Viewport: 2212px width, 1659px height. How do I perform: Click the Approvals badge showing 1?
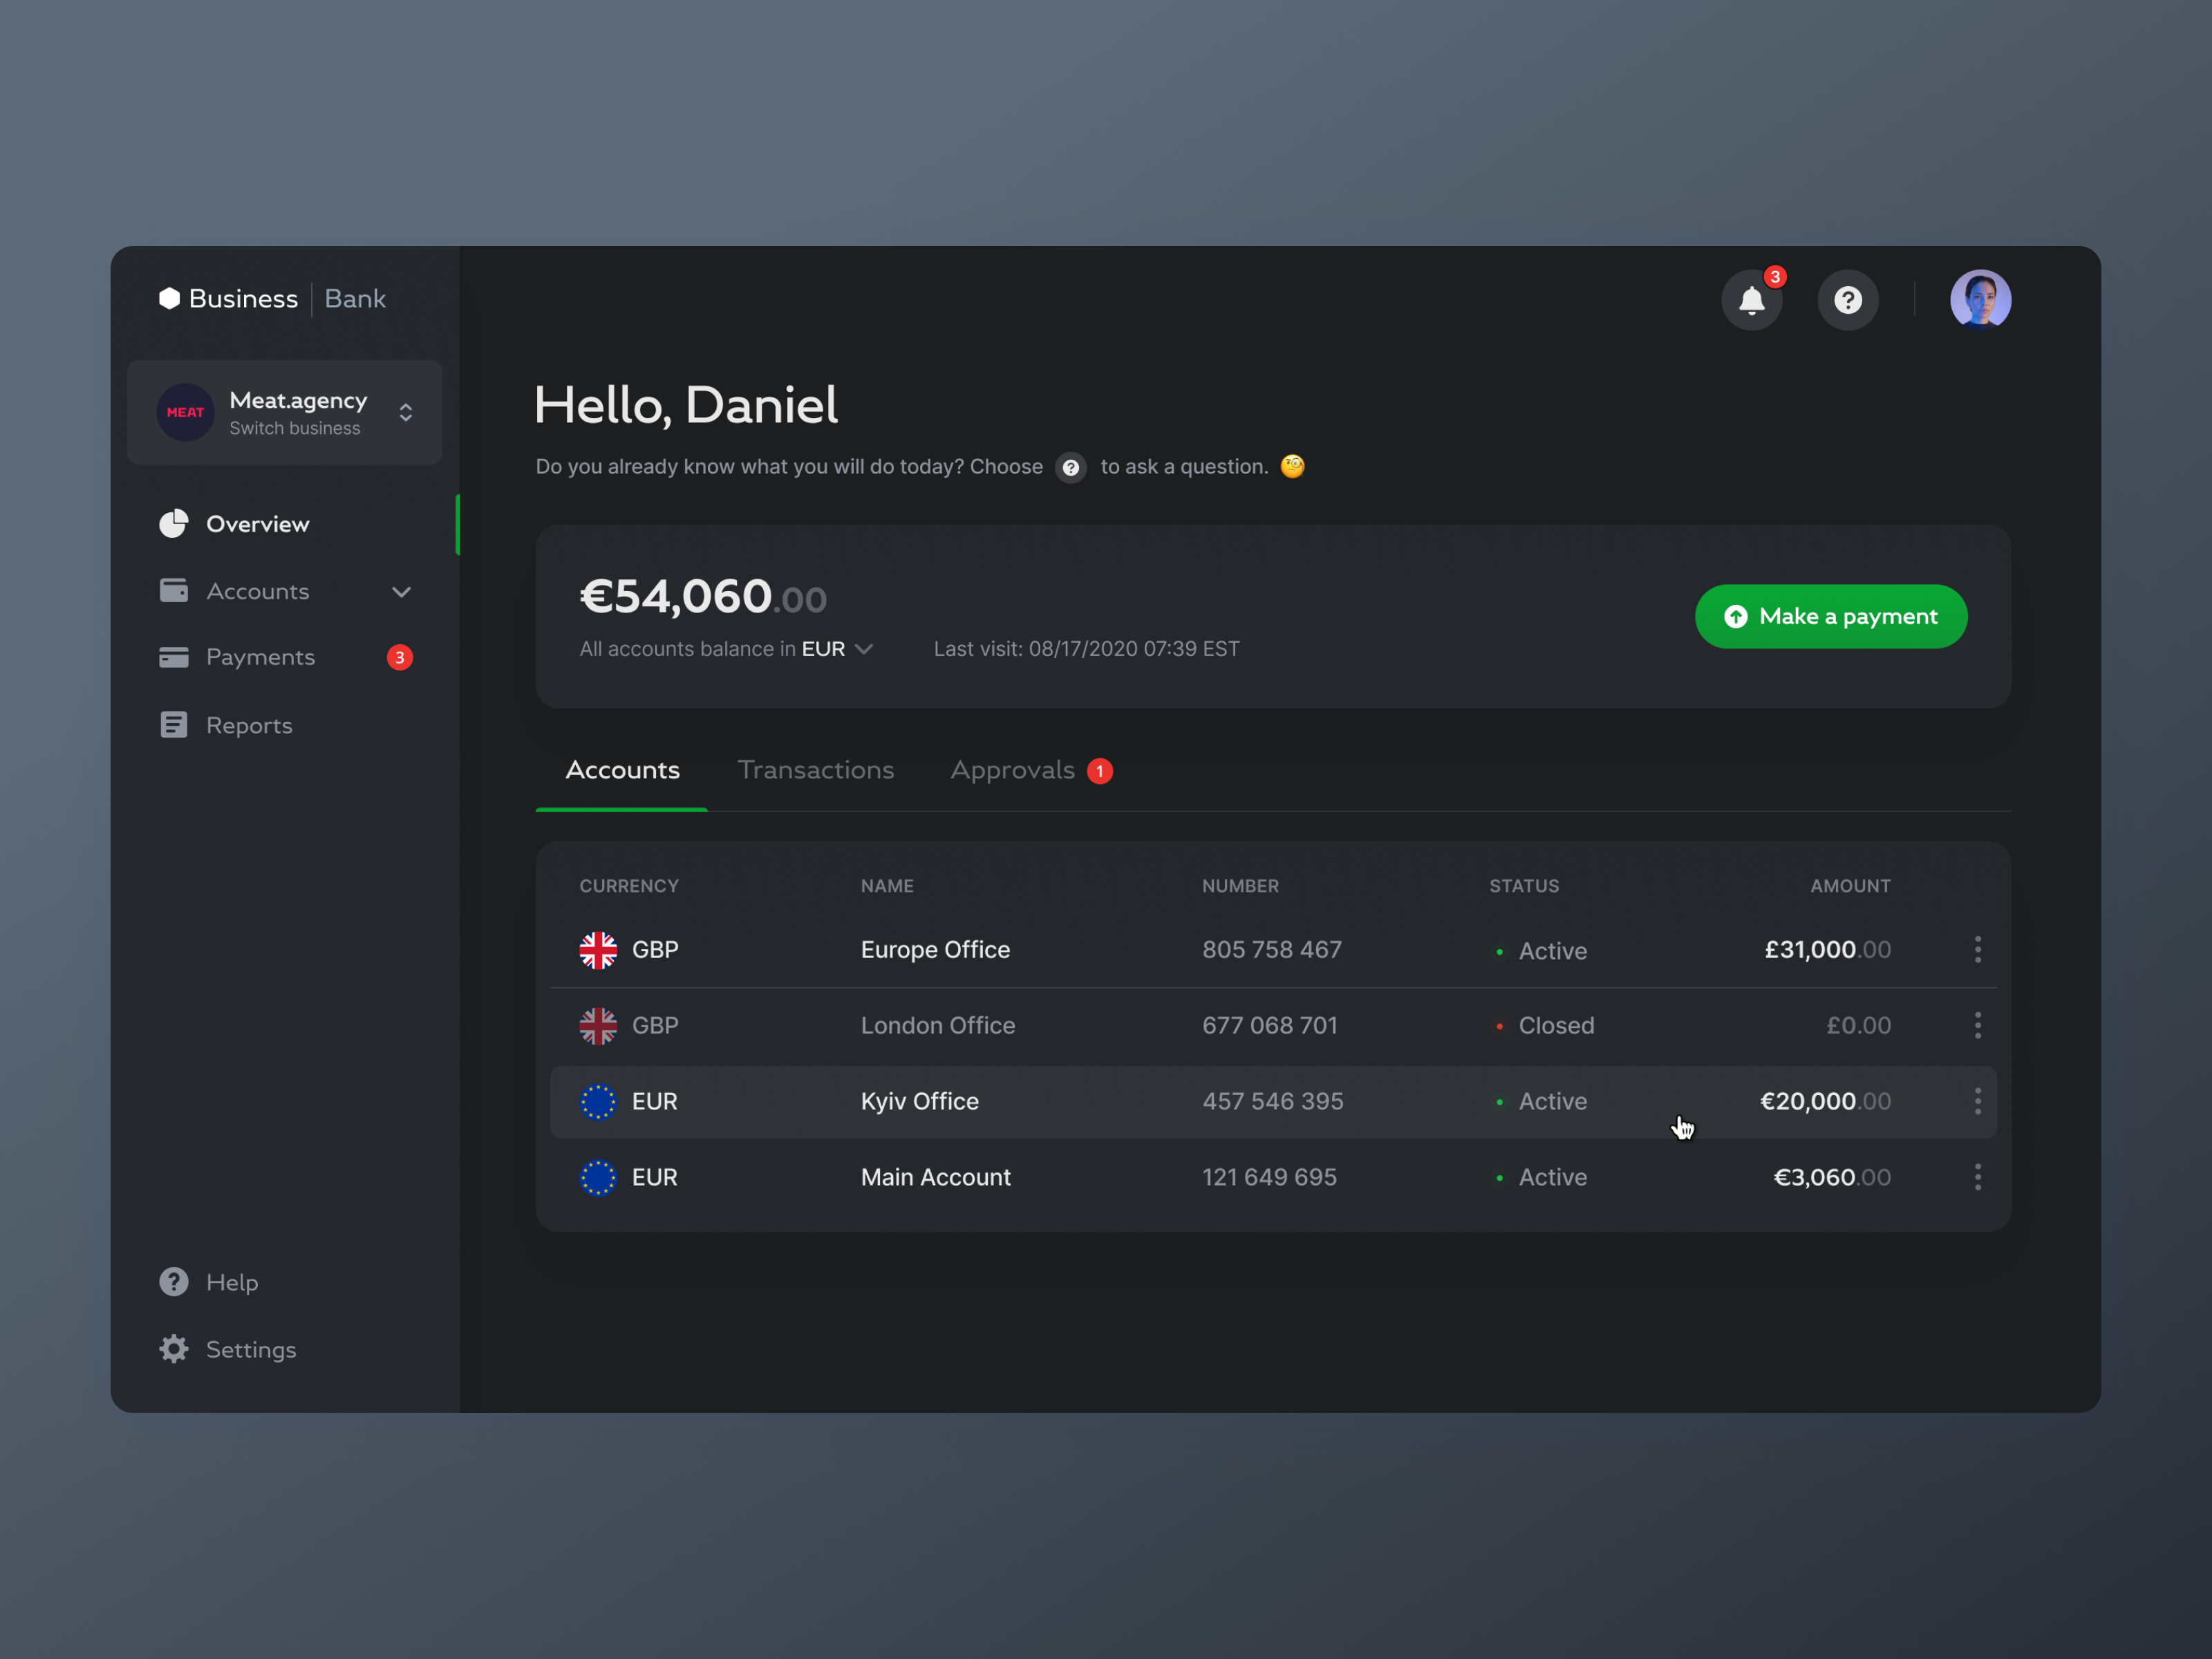click(x=1100, y=771)
